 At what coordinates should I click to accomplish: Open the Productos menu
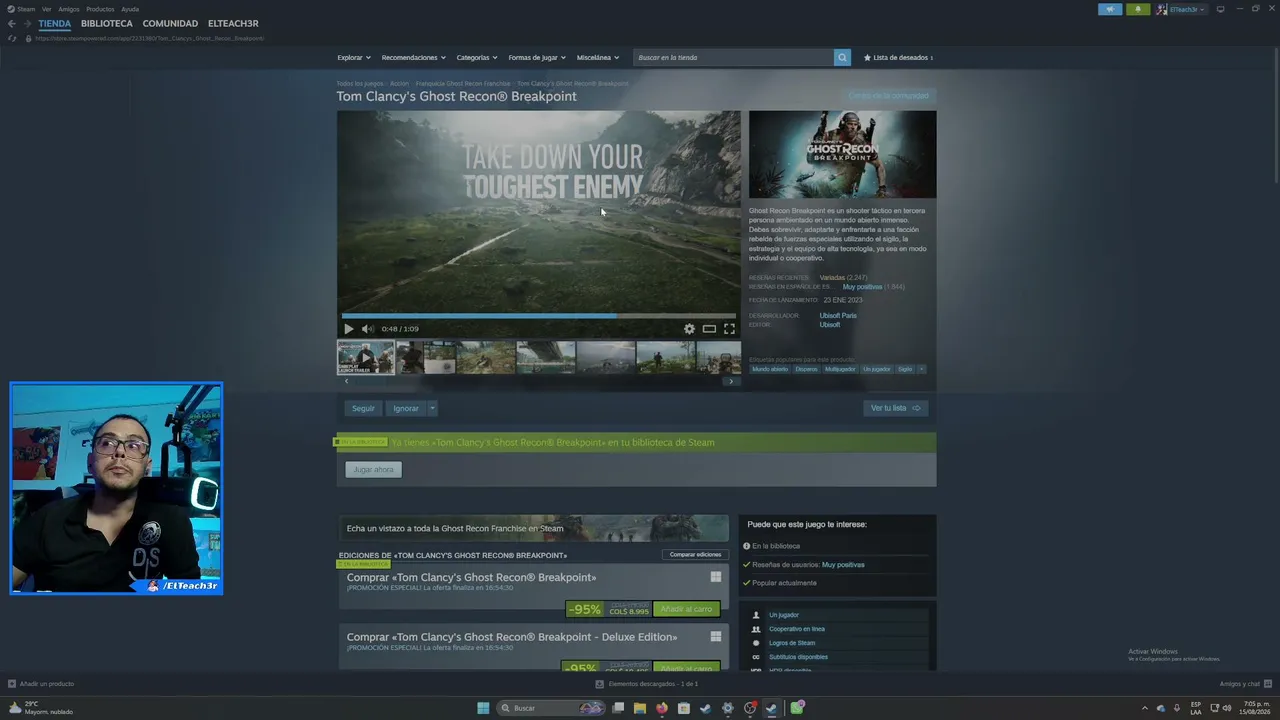pos(100,9)
